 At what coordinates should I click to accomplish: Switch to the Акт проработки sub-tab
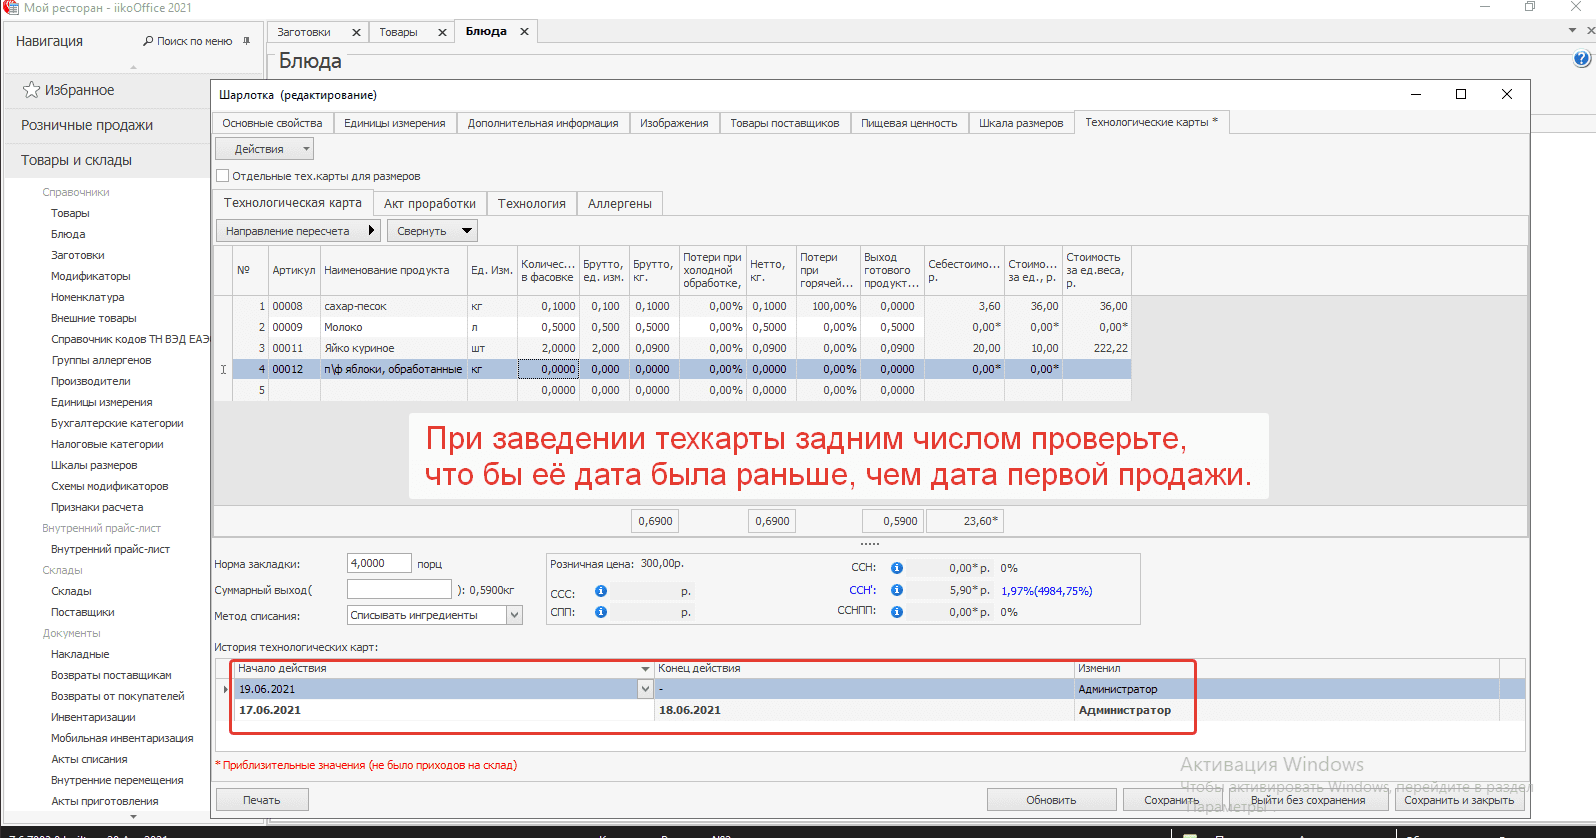430,203
